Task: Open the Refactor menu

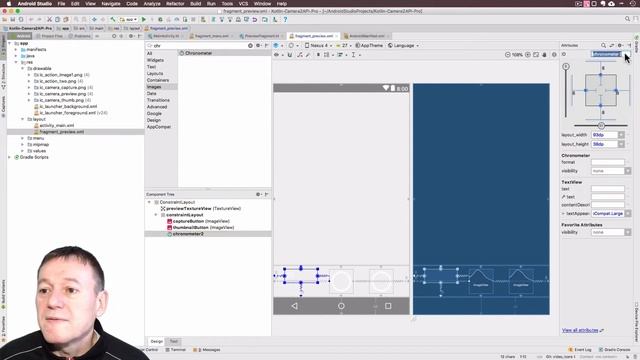Action: pos(175,4)
